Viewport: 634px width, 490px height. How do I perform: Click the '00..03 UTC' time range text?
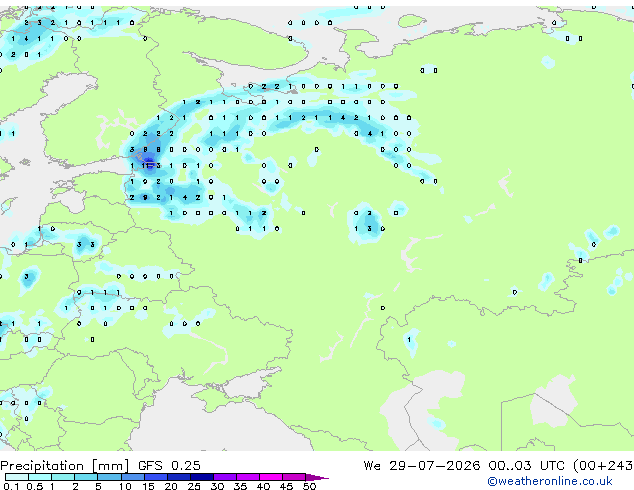click(x=526, y=466)
